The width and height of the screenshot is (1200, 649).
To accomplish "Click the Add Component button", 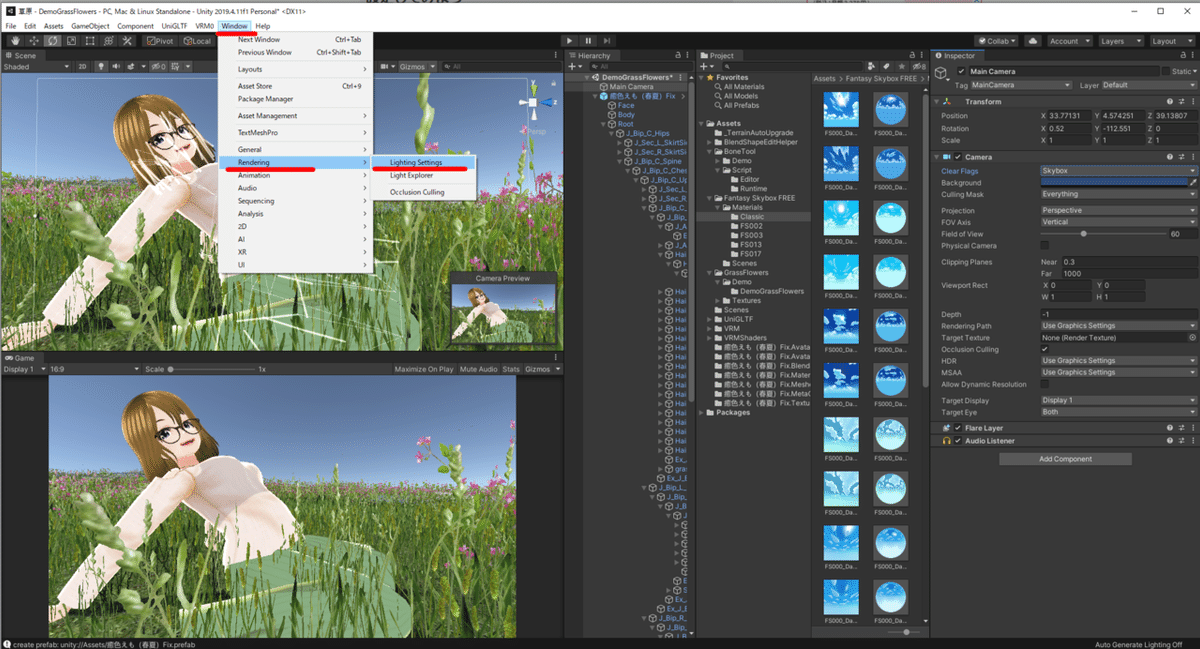I will pyautogui.click(x=1065, y=459).
